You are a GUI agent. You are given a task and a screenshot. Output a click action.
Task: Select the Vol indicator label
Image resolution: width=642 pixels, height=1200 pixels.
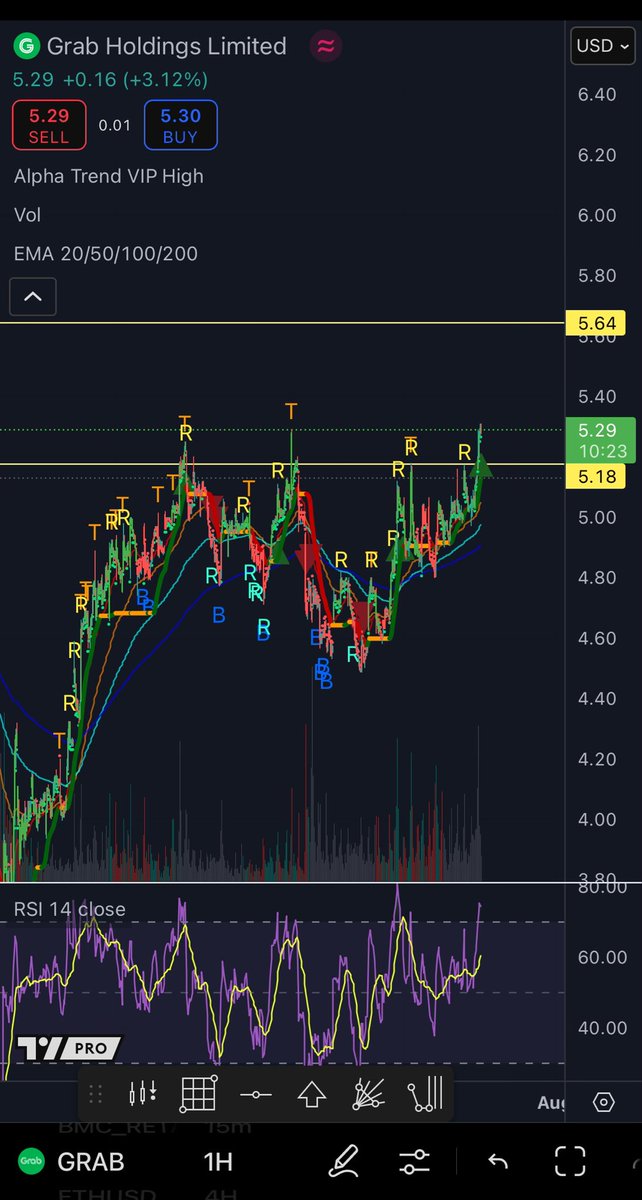(x=28, y=215)
